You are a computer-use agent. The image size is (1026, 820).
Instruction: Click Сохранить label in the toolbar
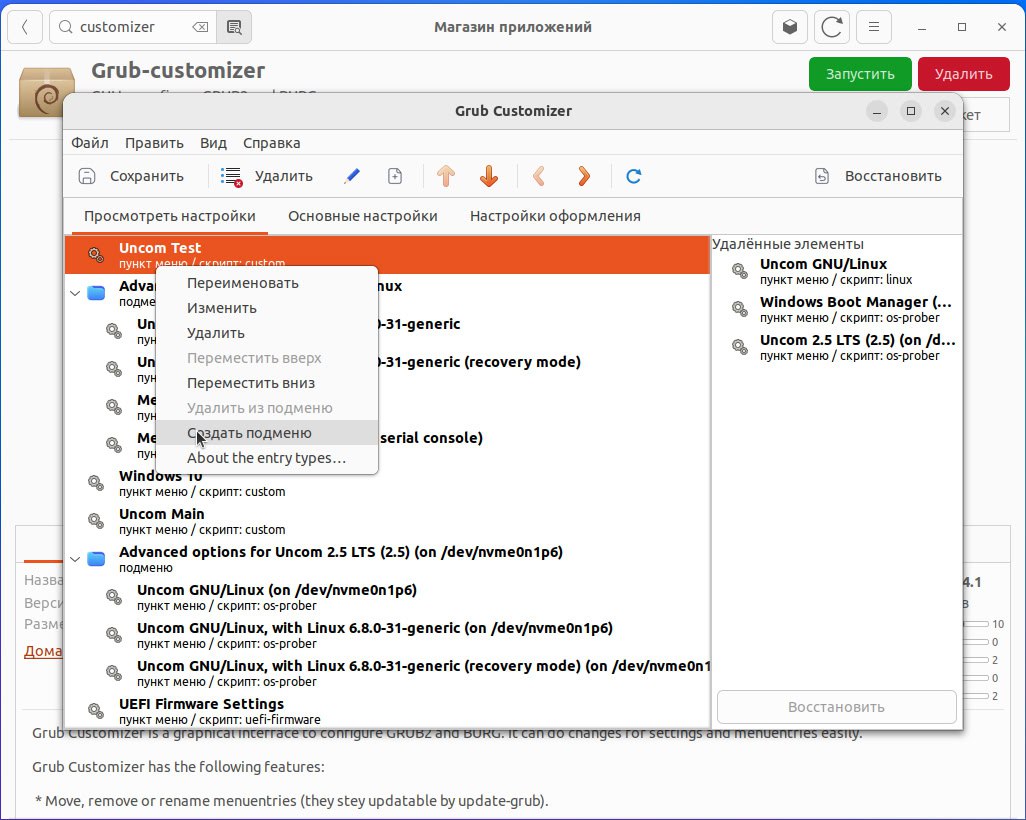(147, 176)
